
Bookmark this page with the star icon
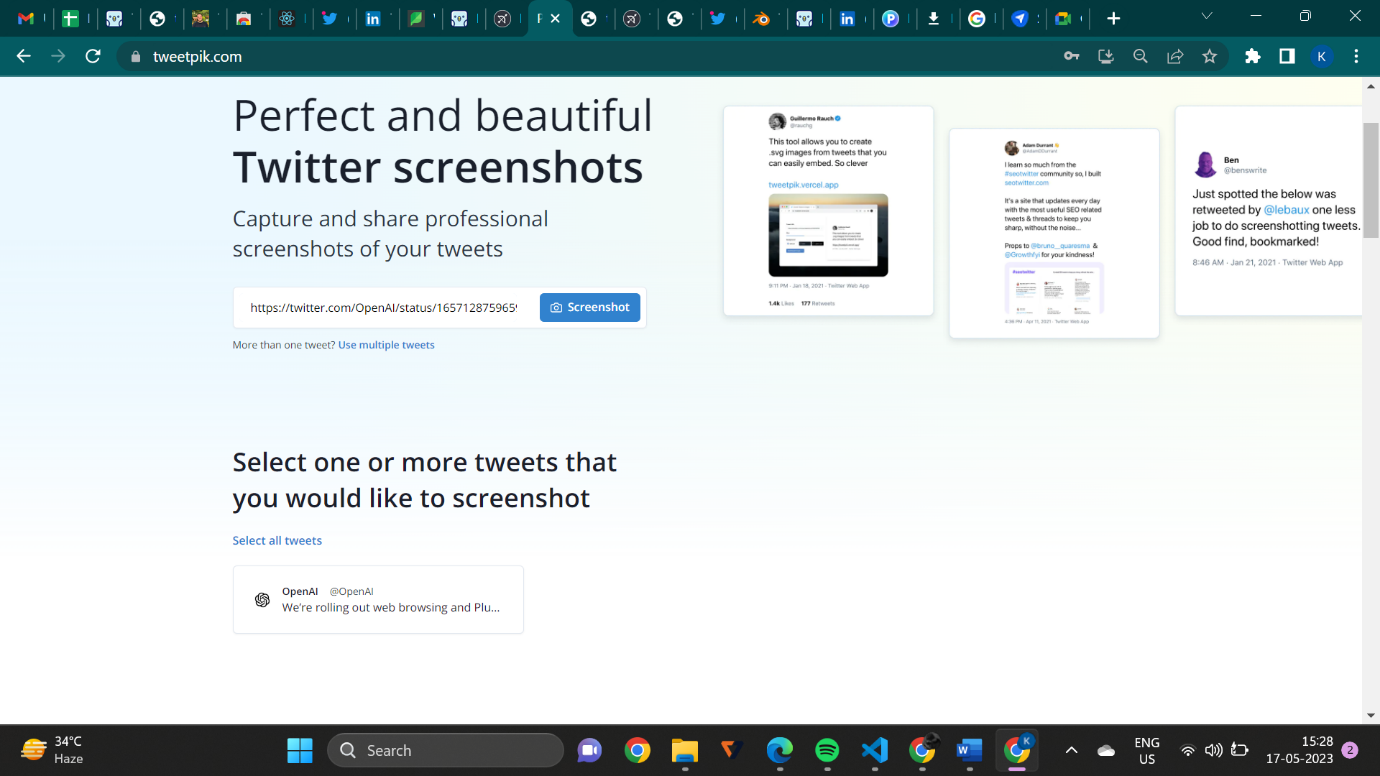click(x=1210, y=57)
